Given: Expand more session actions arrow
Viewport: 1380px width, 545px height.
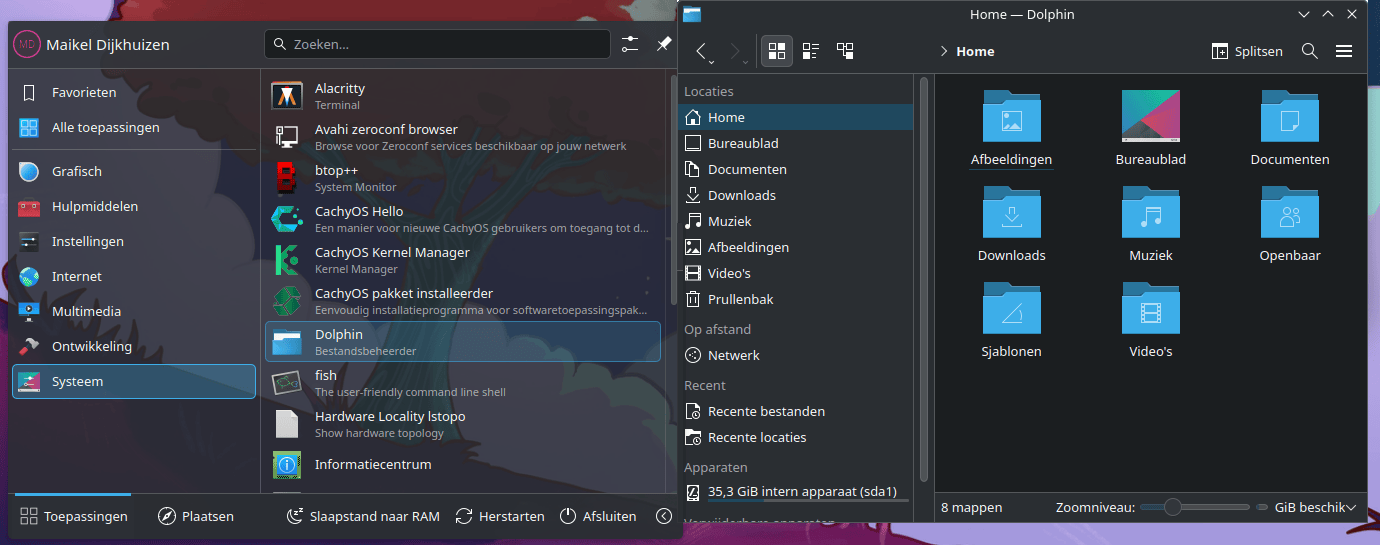Looking at the screenshot, I should 664,516.
